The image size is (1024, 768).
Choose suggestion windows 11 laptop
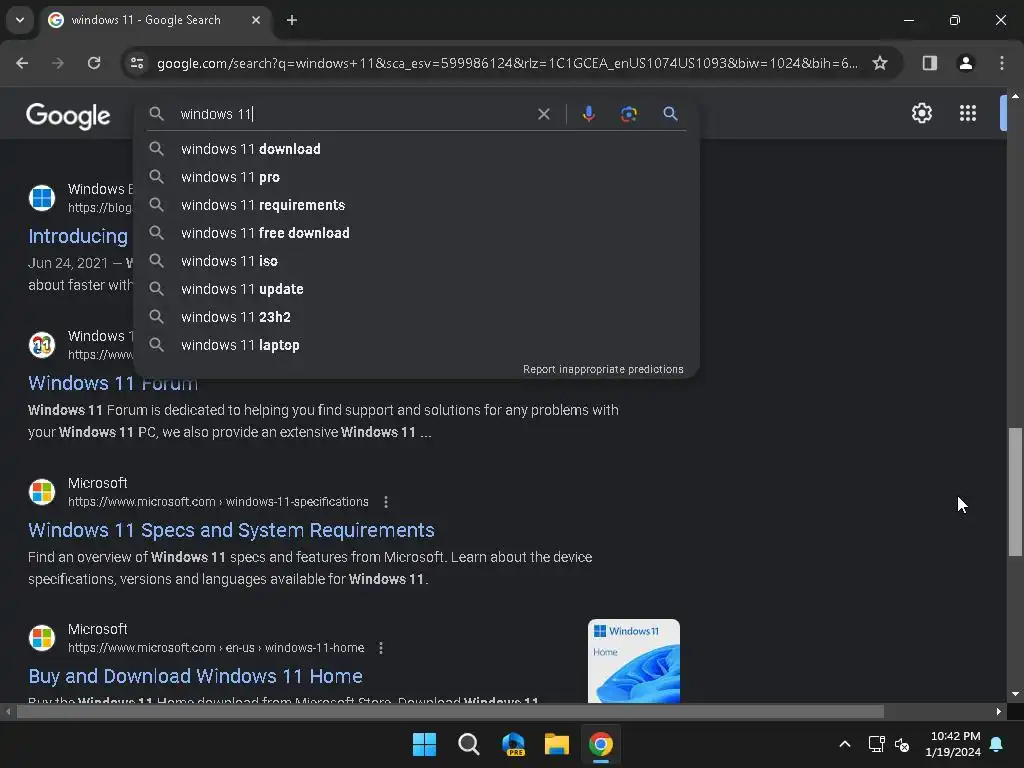(417, 345)
